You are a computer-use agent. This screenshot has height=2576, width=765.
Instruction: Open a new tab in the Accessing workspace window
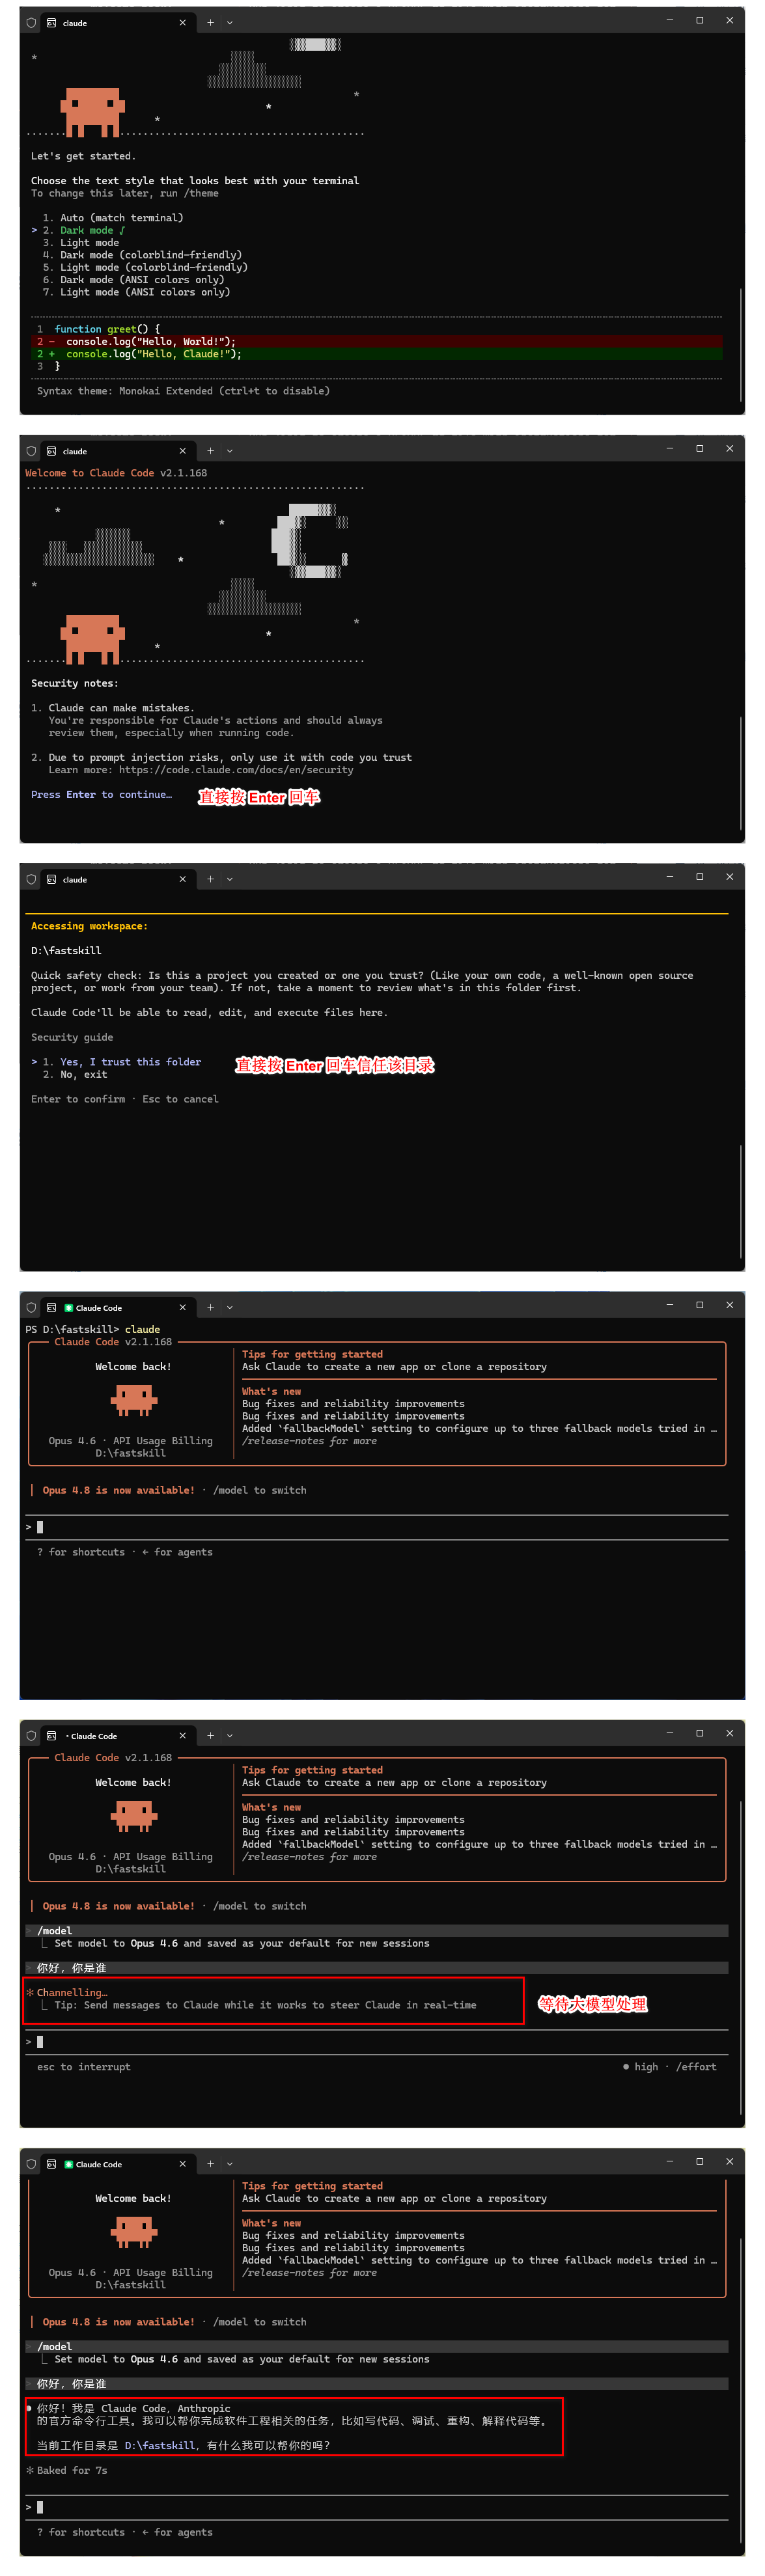[x=210, y=879]
